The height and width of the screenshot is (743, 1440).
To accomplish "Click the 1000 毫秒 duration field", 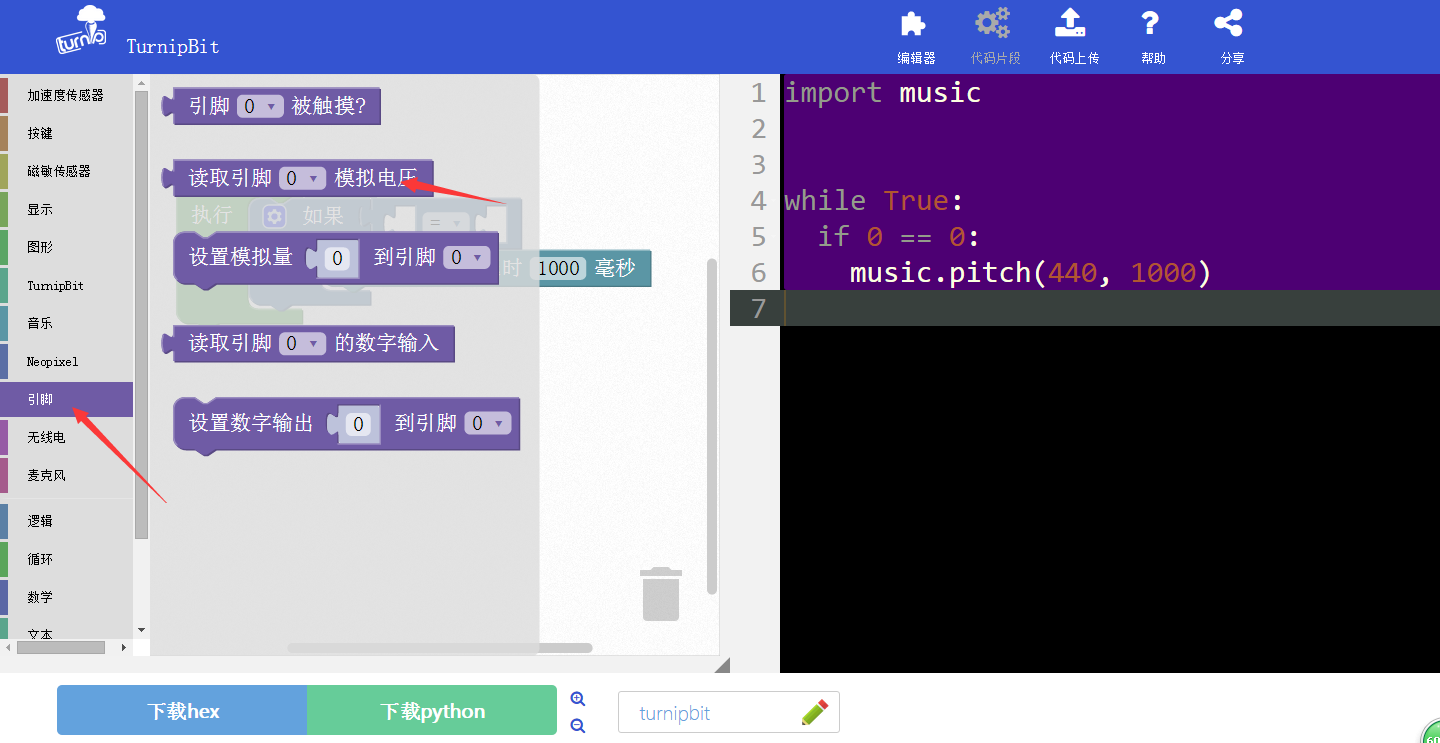I will coord(558,268).
